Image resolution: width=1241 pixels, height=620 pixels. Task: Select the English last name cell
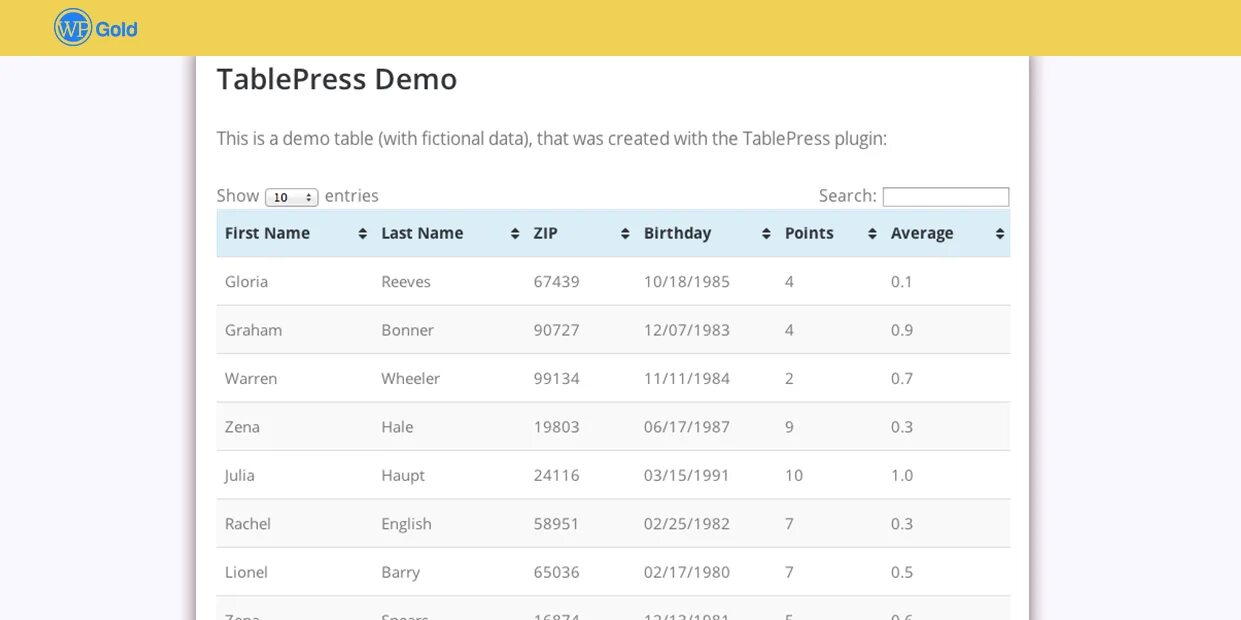(406, 524)
